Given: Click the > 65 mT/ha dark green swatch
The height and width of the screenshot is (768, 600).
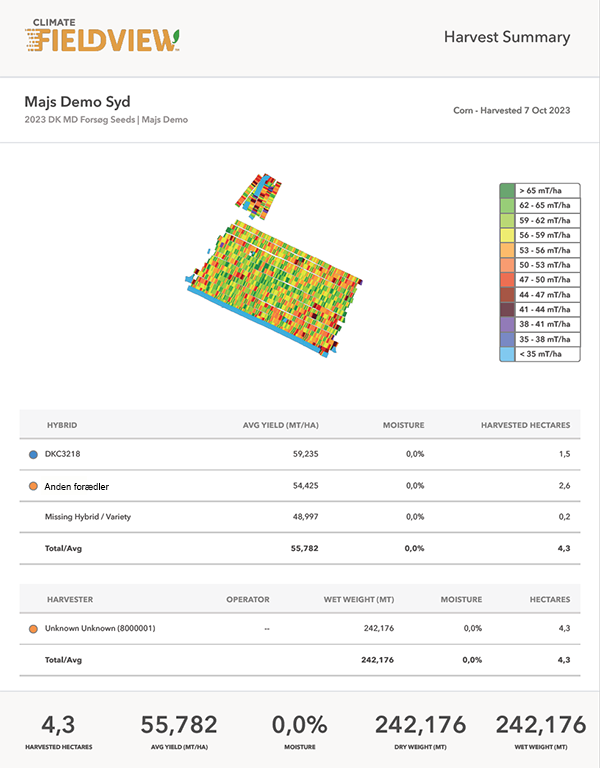Looking at the screenshot, I should 507,191.
